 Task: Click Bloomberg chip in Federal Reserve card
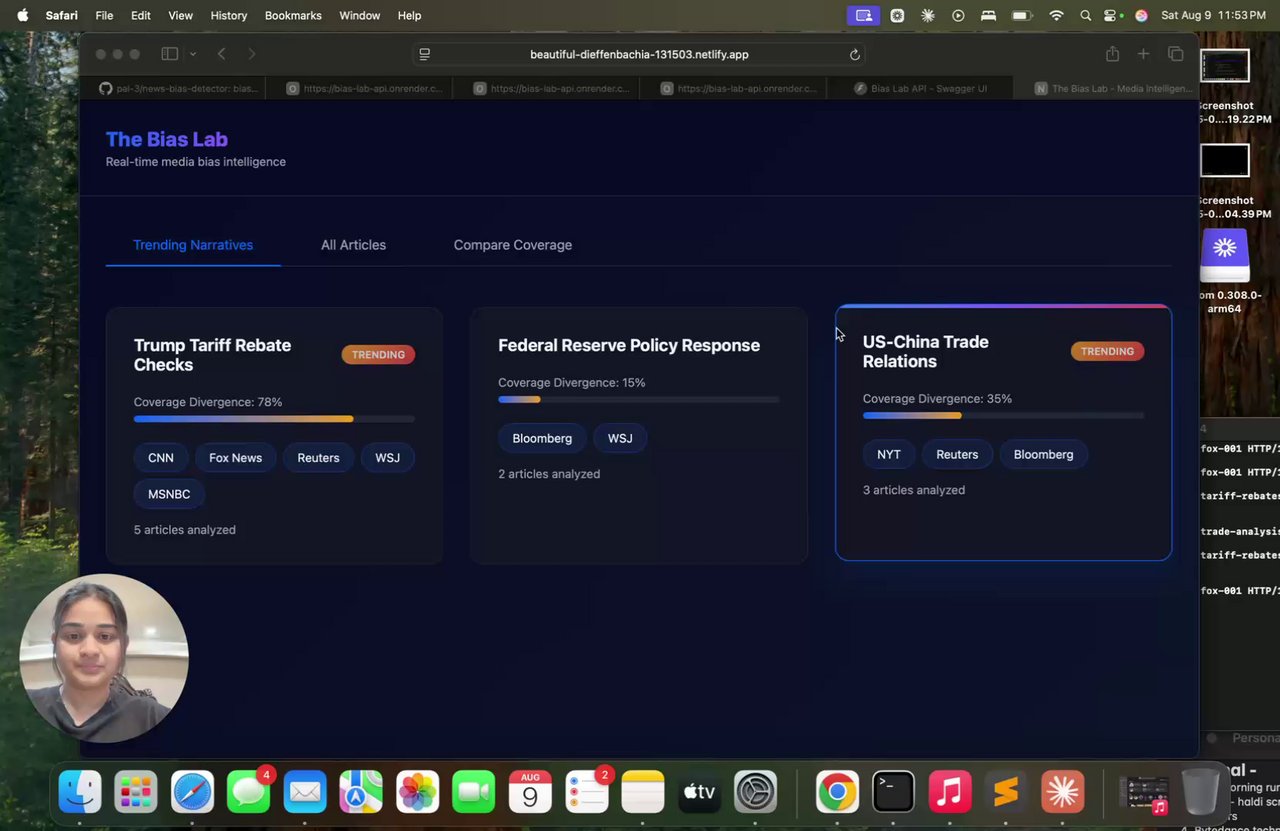pos(542,438)
